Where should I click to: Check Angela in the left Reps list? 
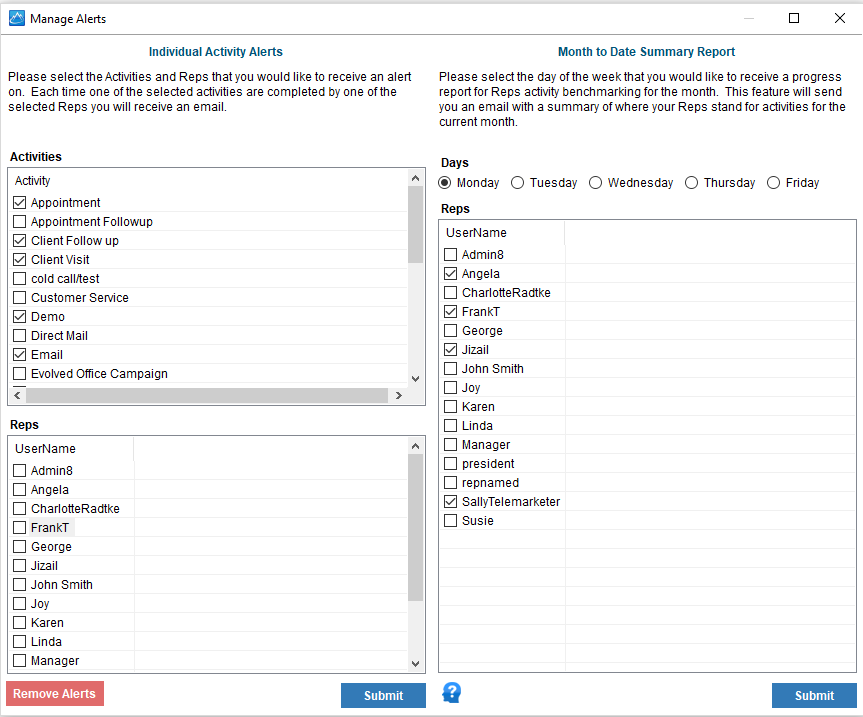pos(20,490)
